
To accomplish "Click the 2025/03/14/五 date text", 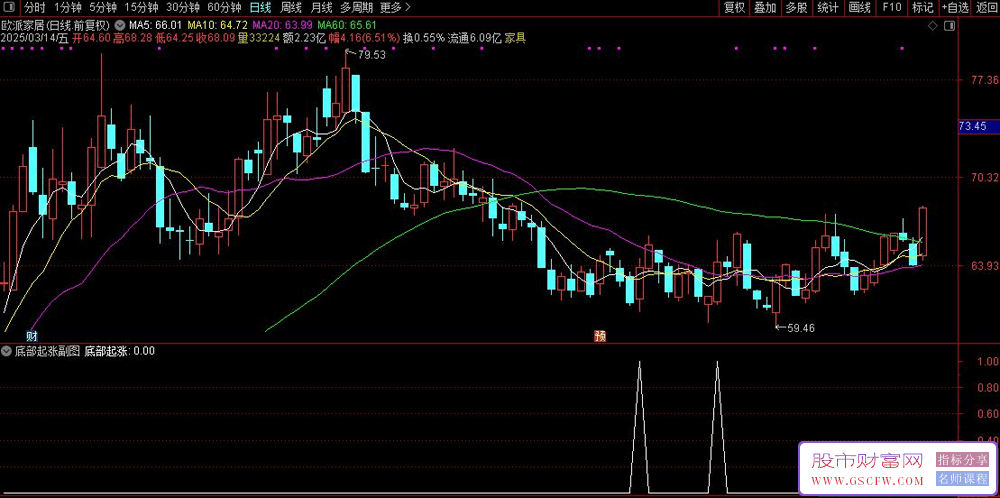I will (35, 38).
